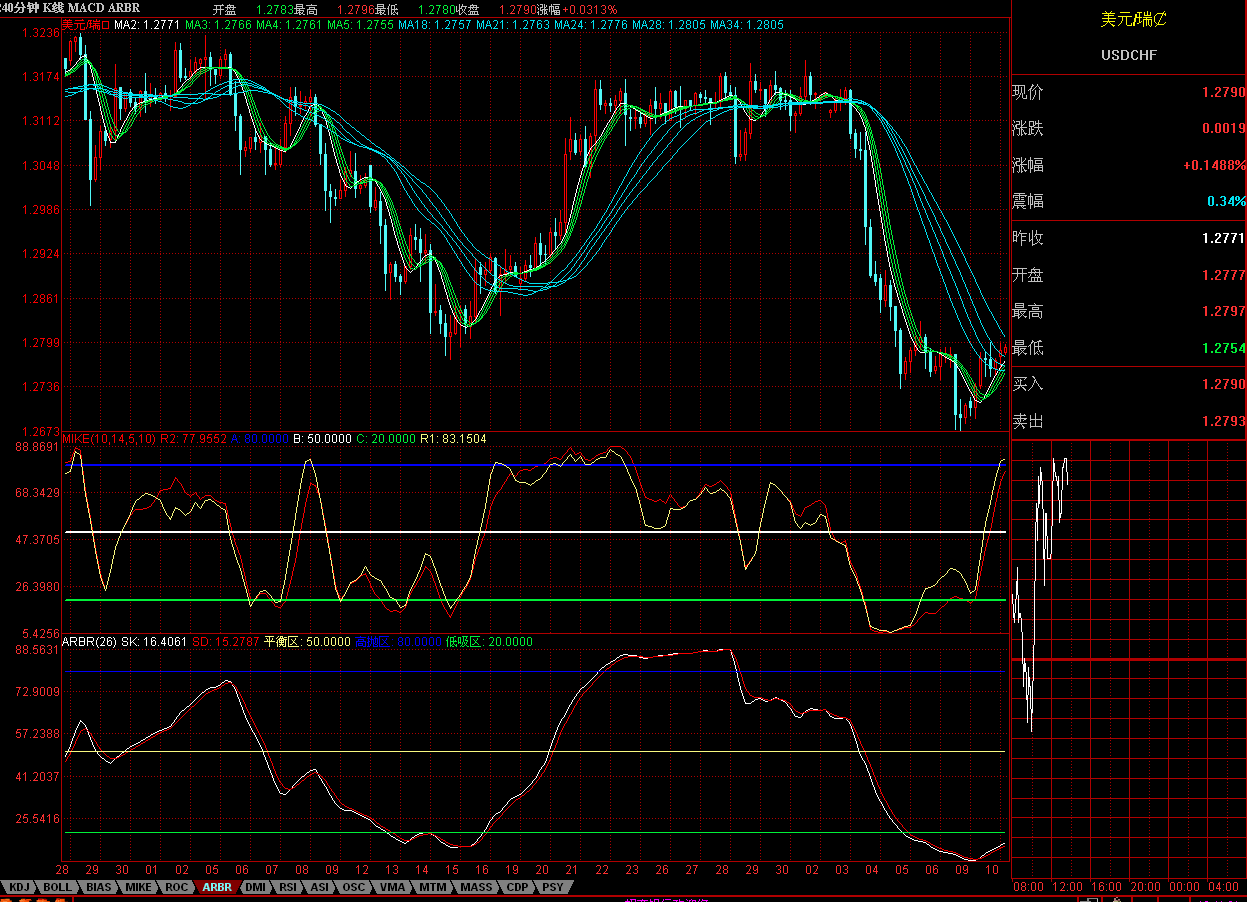
Task: Show the ROC indicator tab
Action: 176,887
